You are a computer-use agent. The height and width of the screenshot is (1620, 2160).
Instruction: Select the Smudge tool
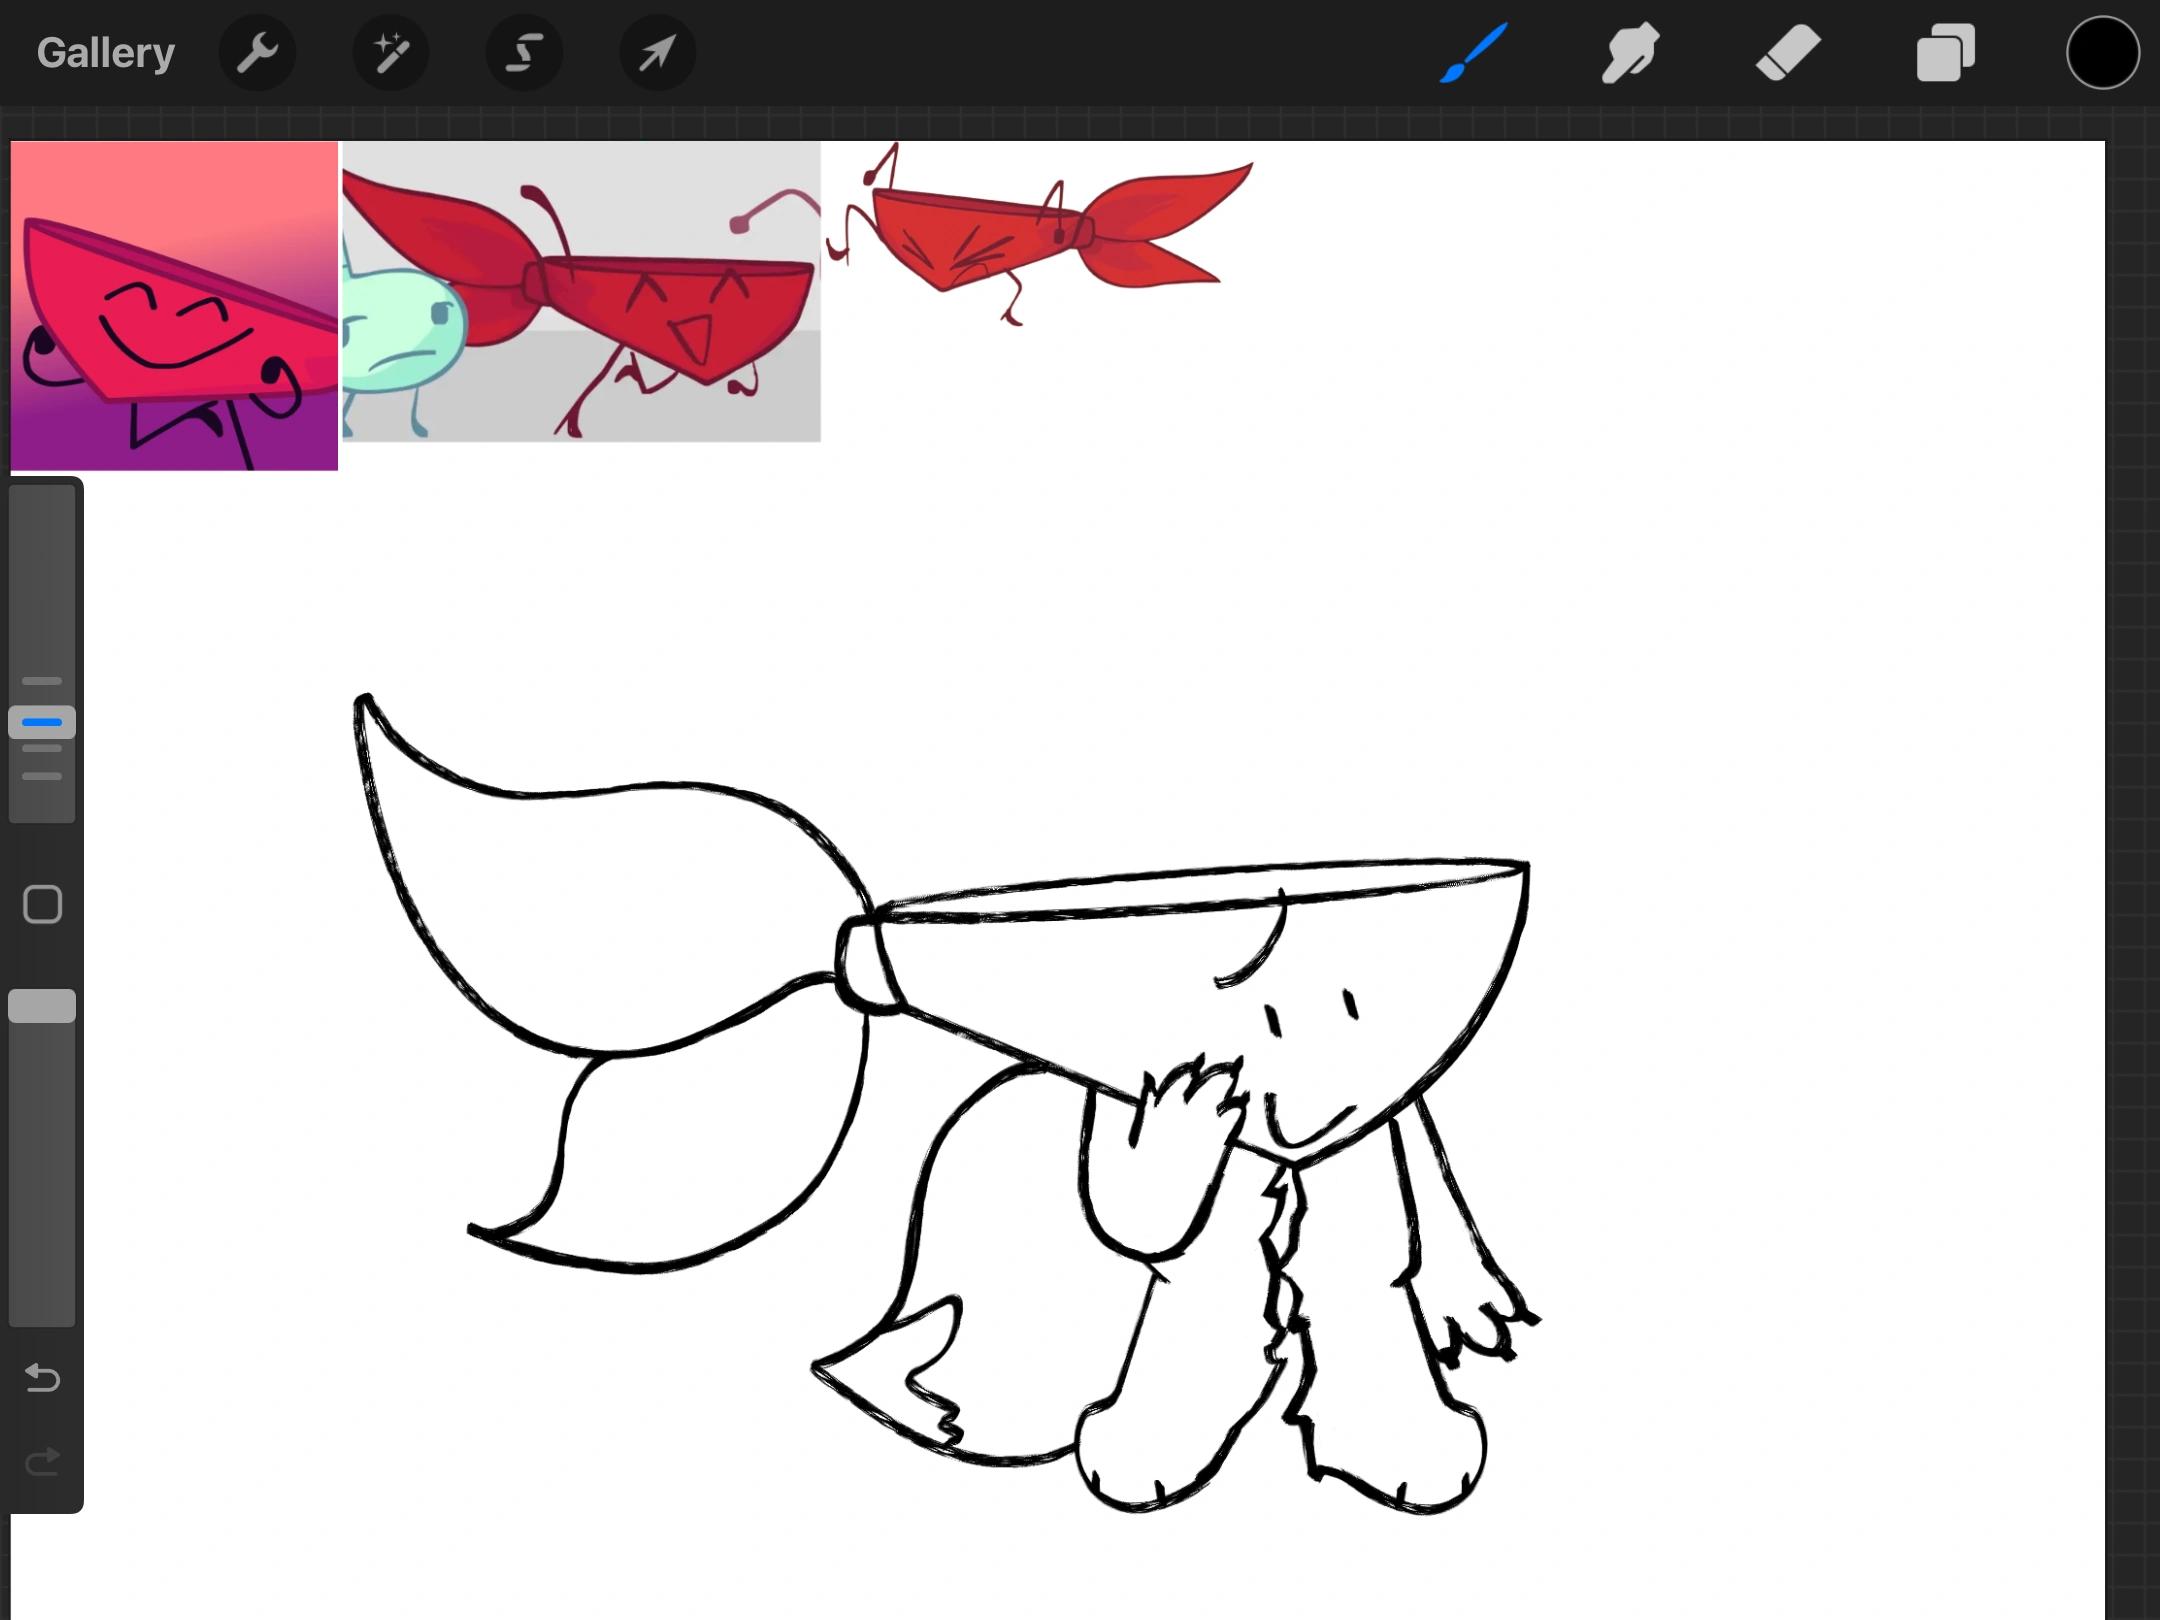(1630, 52)
